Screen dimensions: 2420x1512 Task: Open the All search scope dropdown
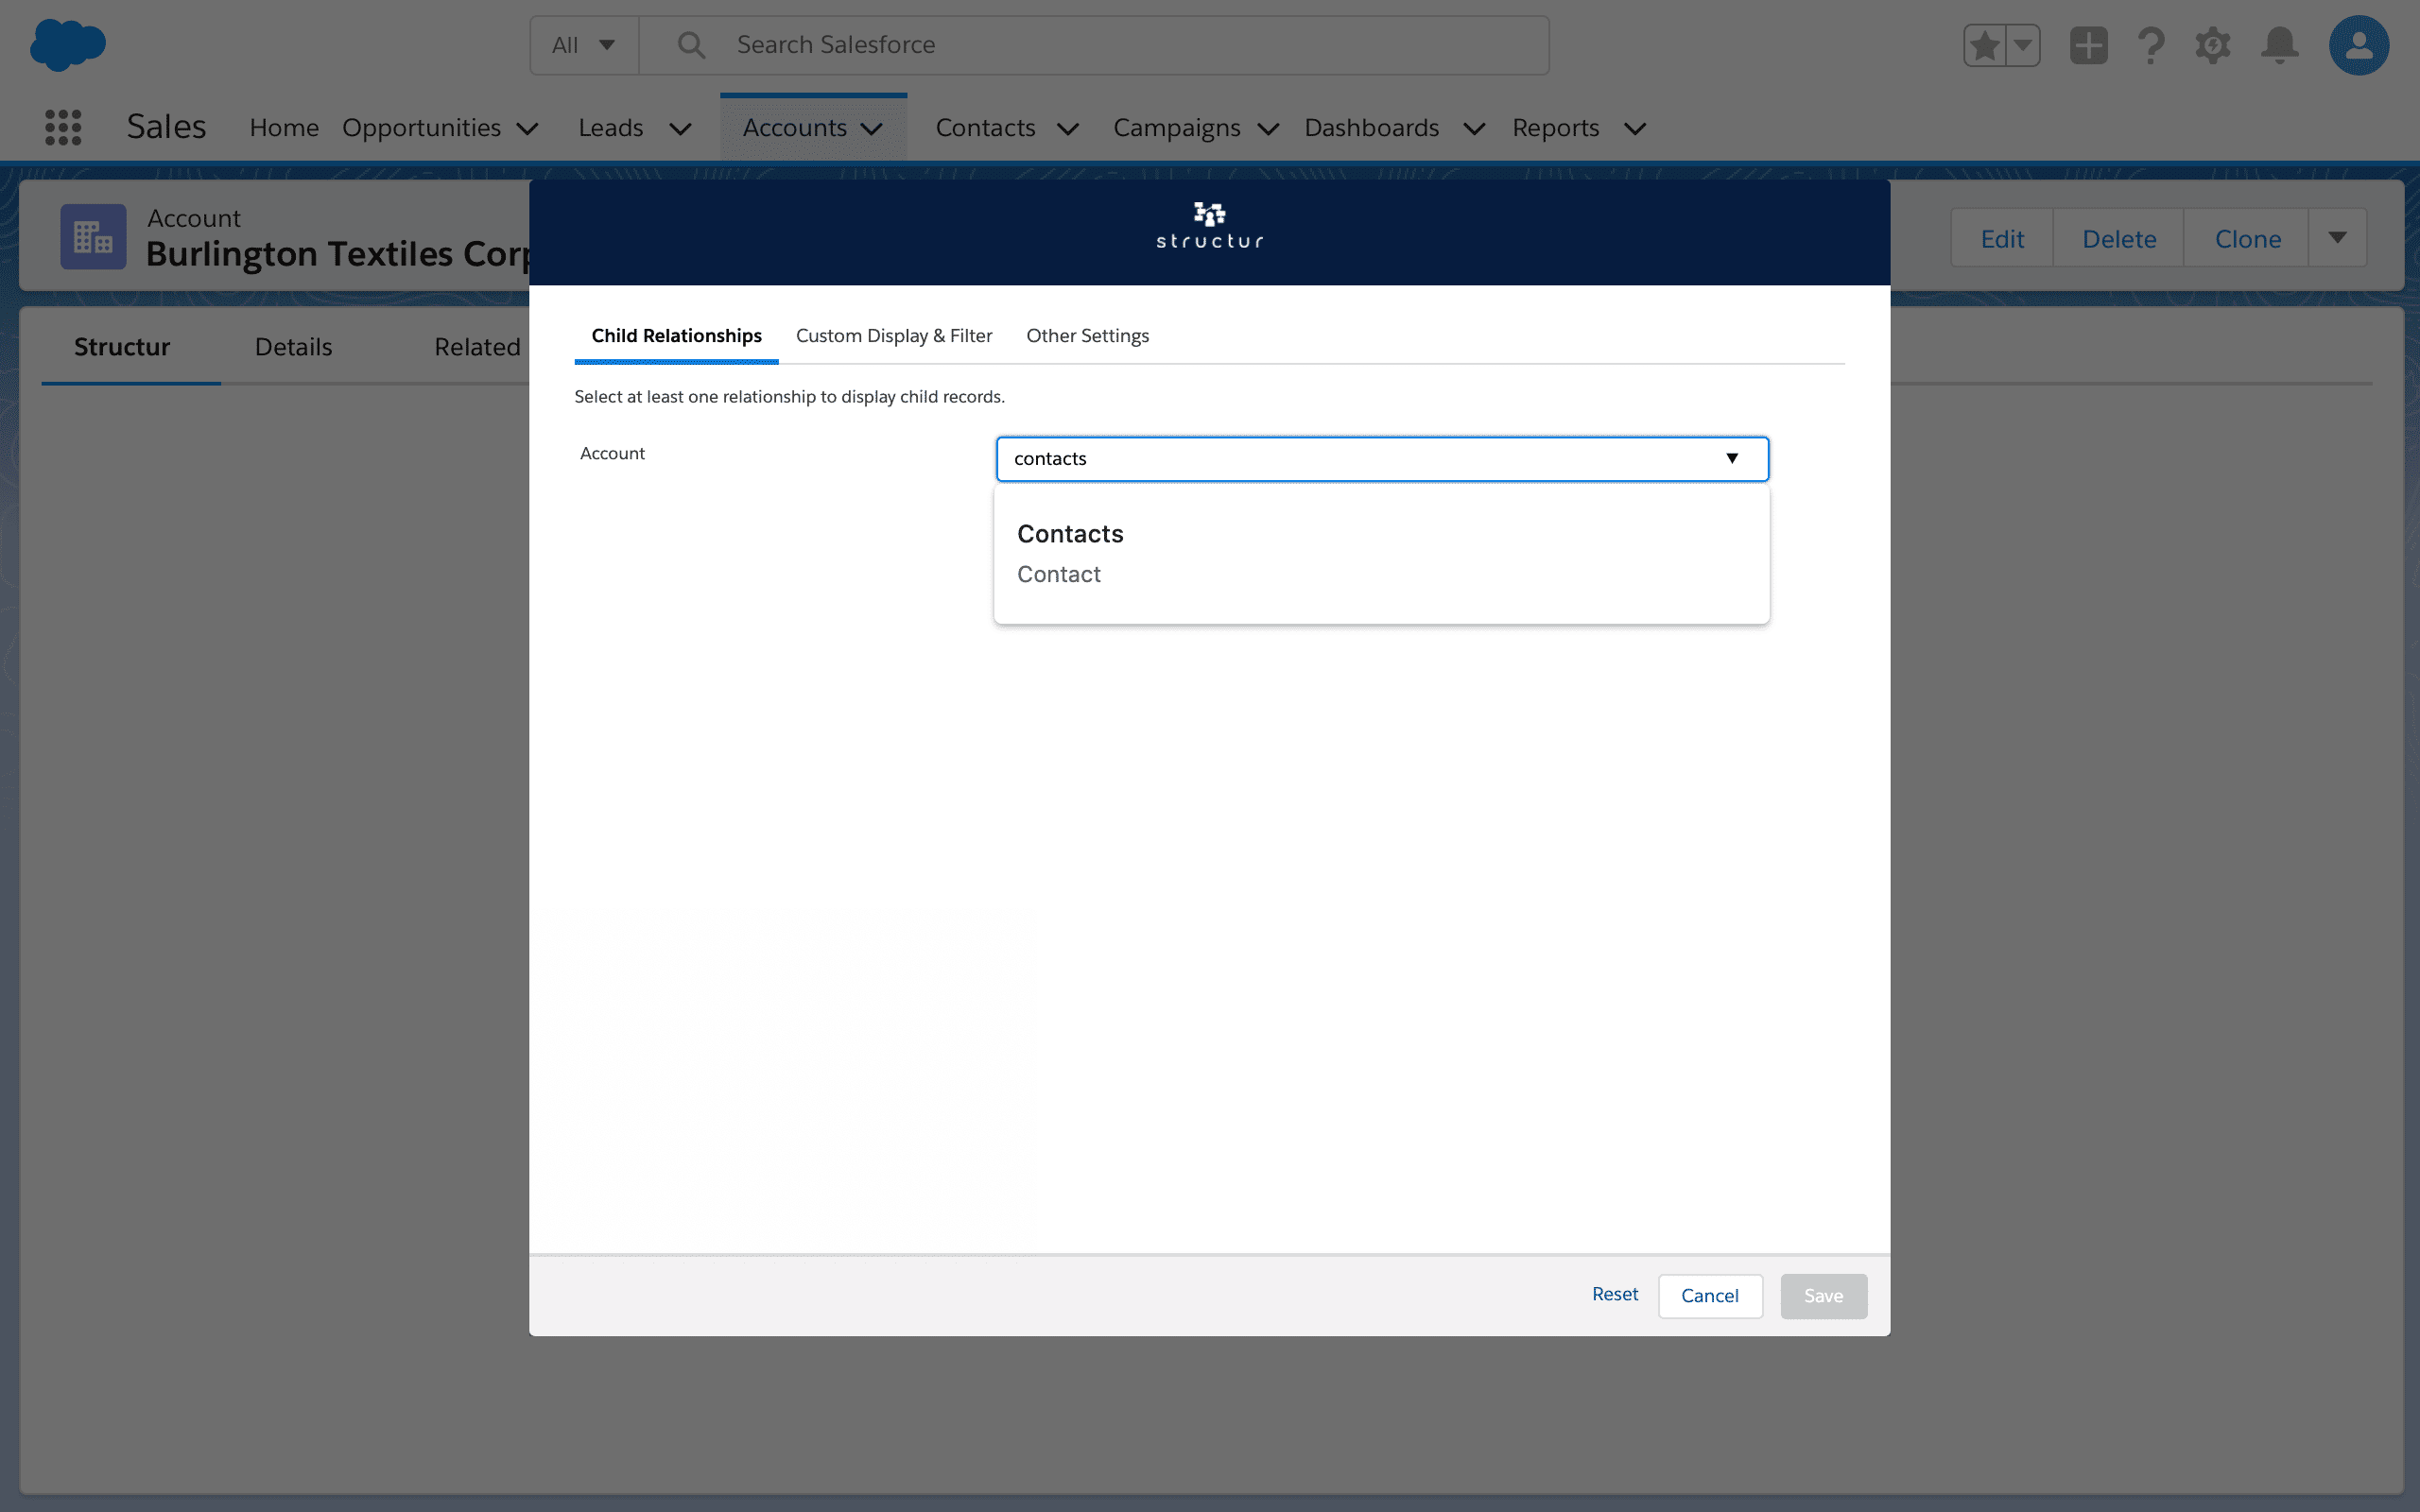[x=584, y=45]
